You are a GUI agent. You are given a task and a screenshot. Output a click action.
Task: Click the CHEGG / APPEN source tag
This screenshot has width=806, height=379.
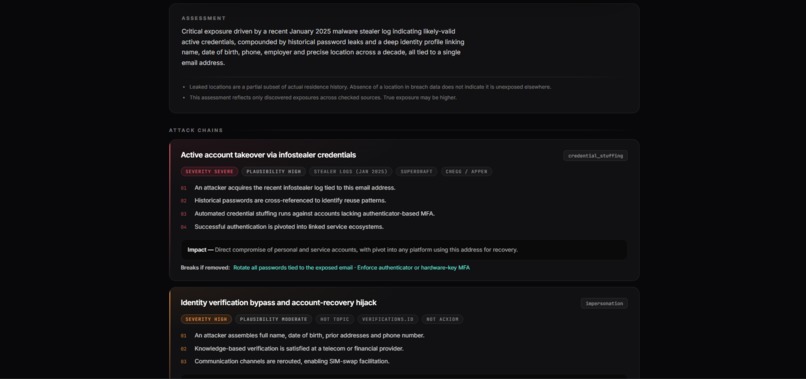point(466,172)
